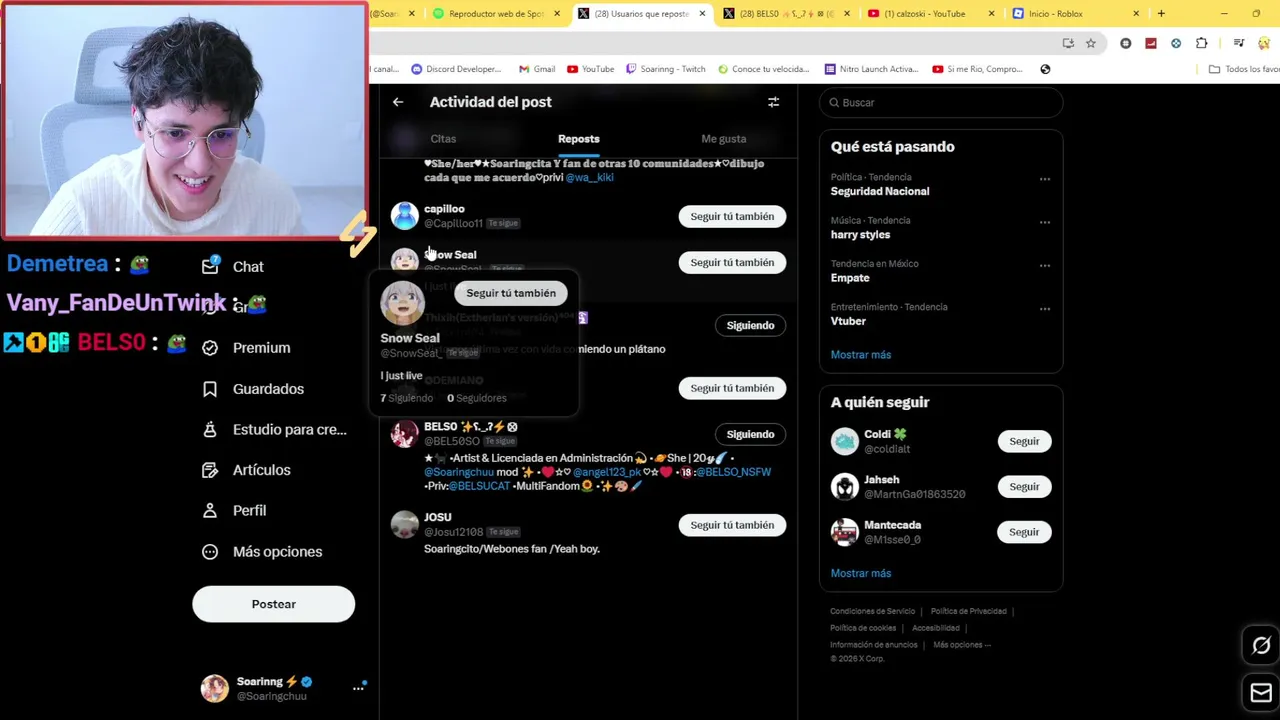Screen dimensions: 1280x720
Task: Open Política de Privacidad footer link
Action: coord(968,611)
